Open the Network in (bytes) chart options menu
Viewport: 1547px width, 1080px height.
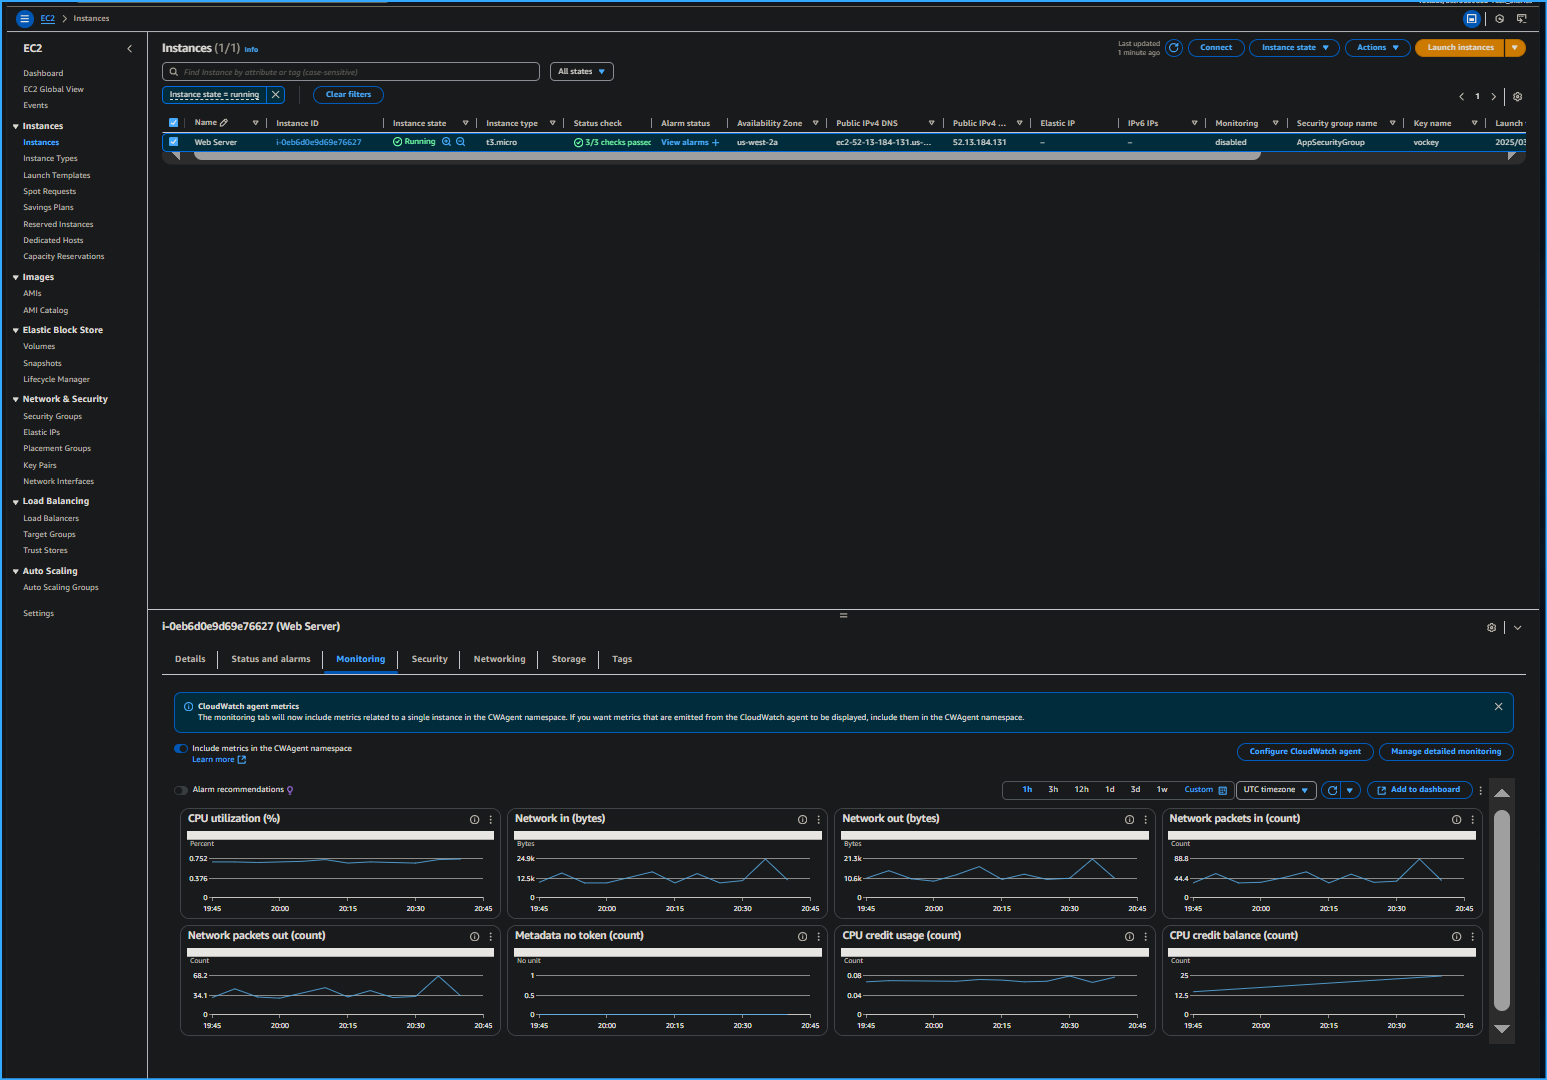coord(818,819)
